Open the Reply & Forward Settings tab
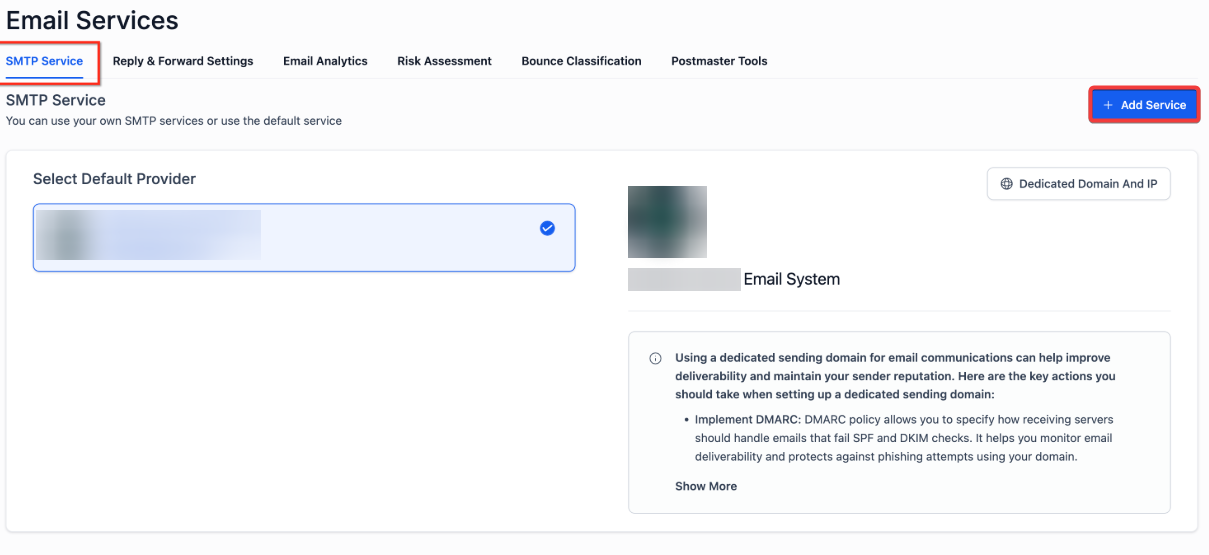1209x555 pixels. [x=183, y=61]
